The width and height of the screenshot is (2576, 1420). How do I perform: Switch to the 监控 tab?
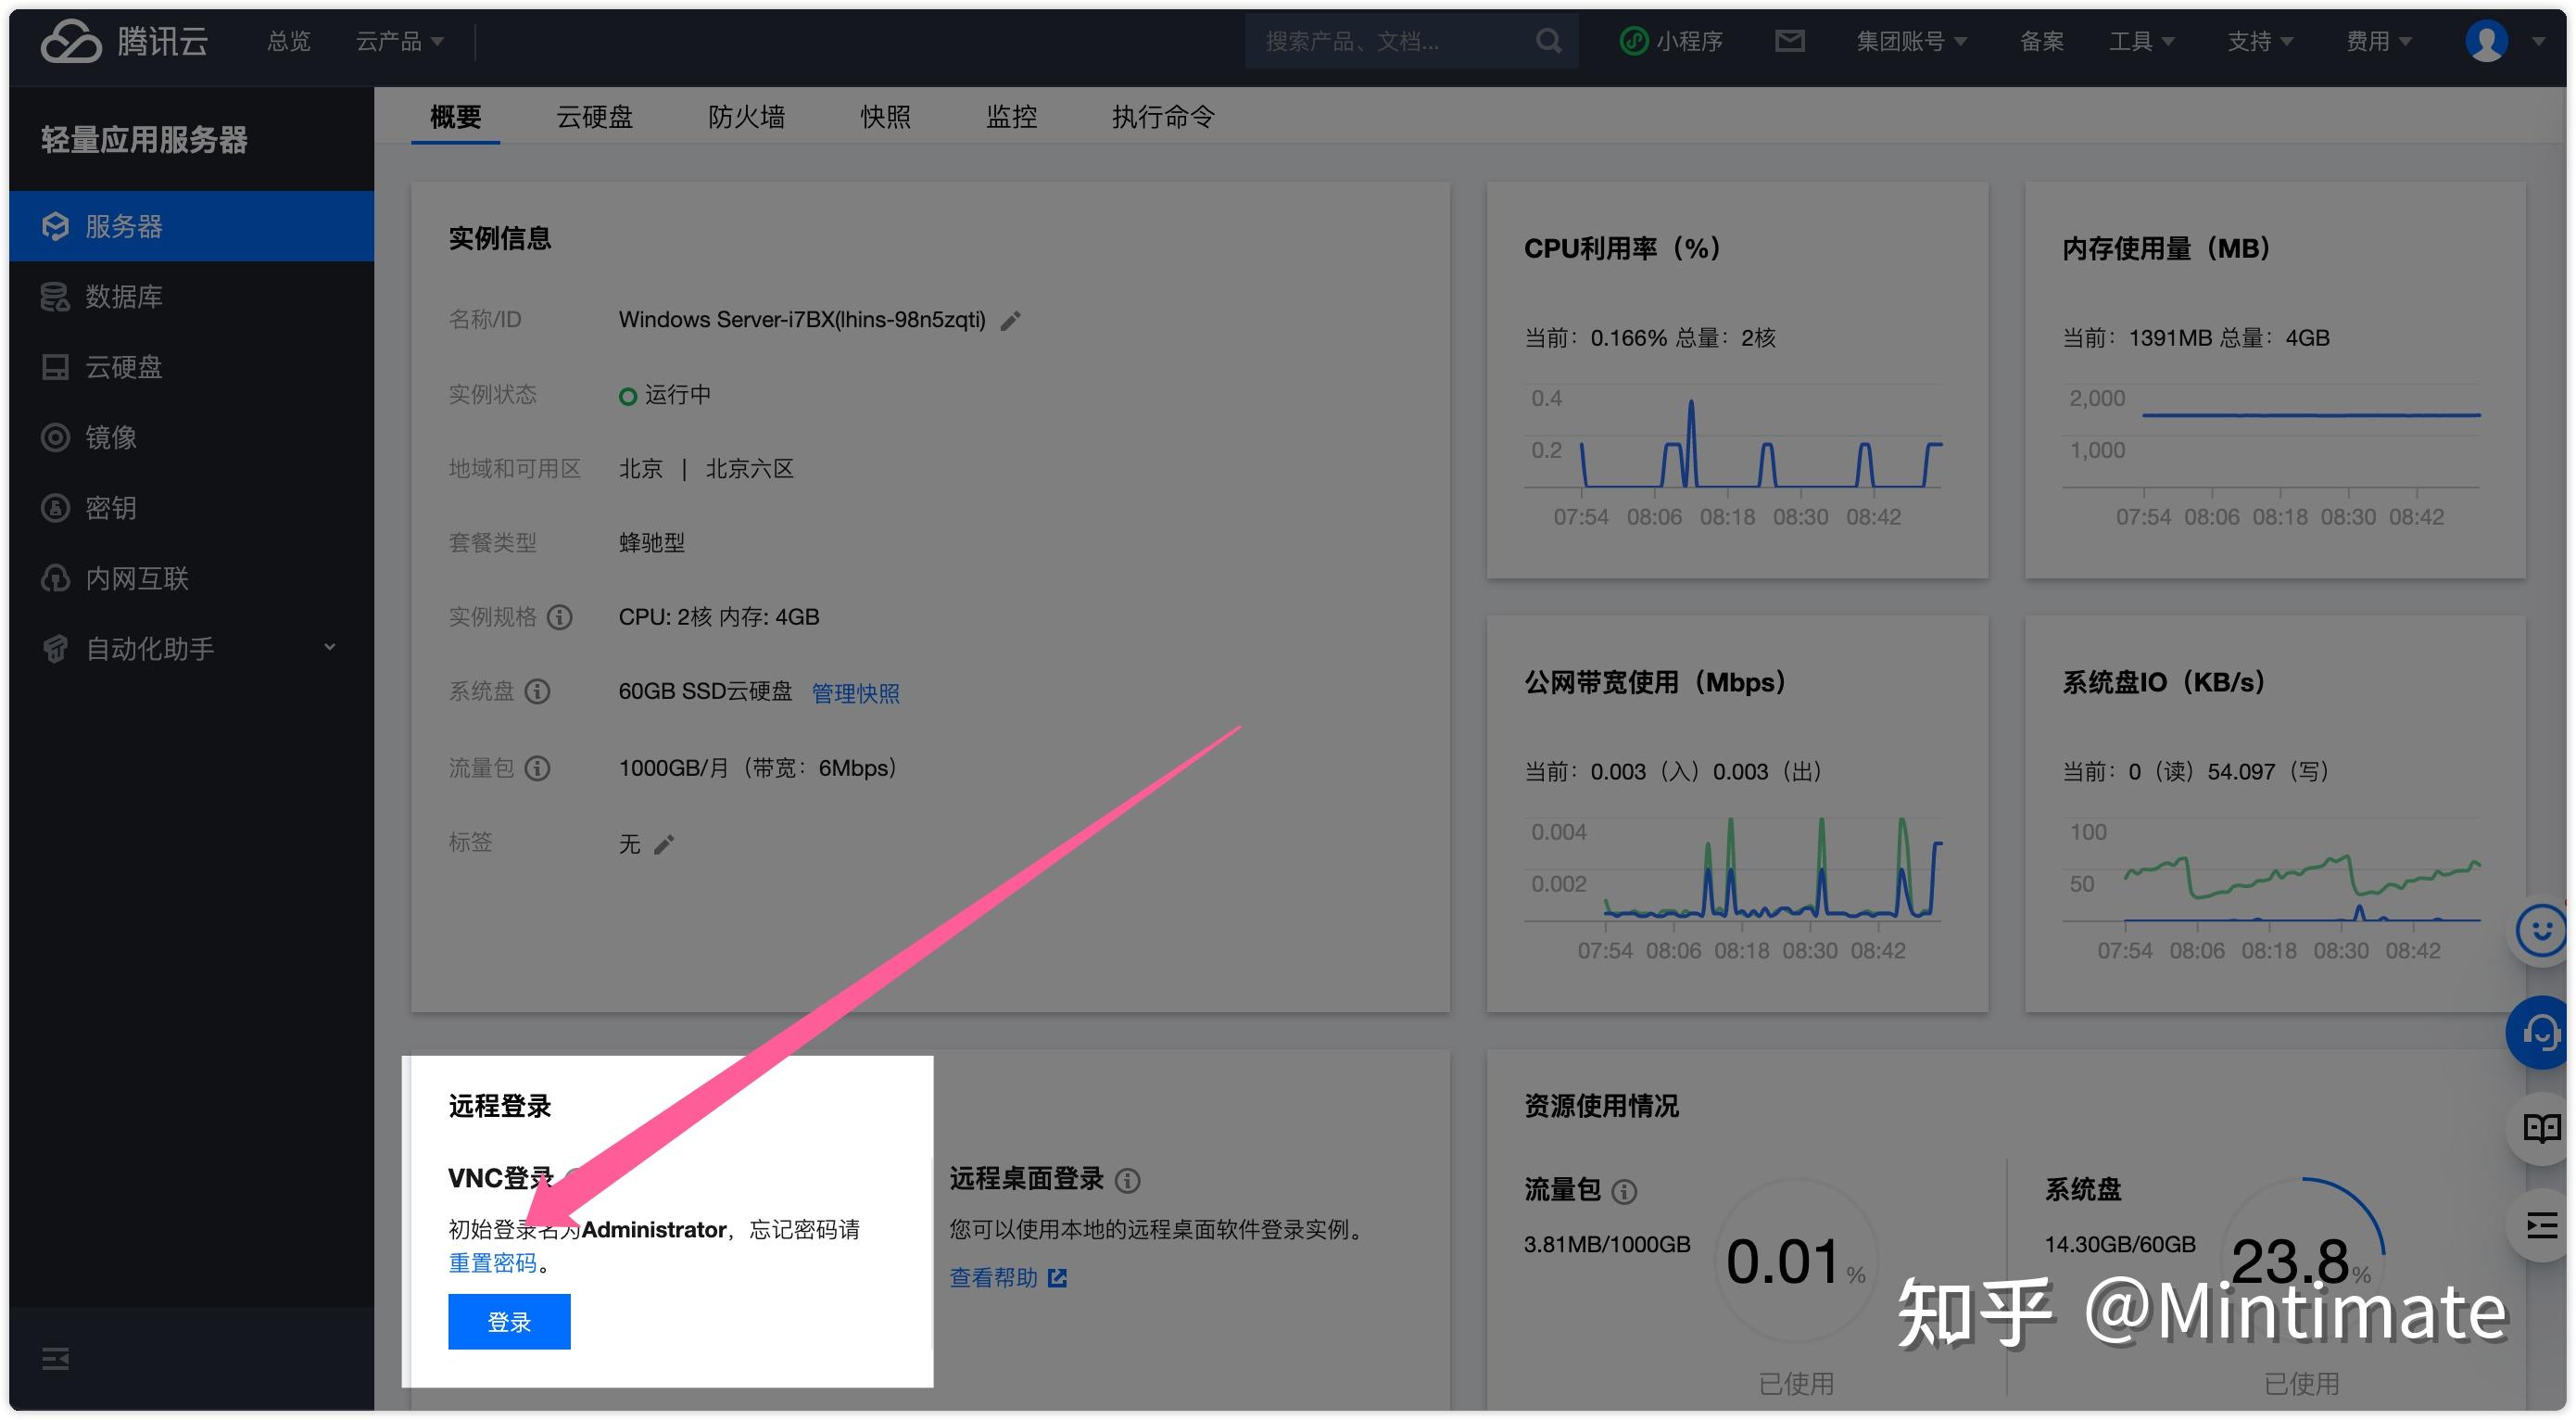(1010, 117)
